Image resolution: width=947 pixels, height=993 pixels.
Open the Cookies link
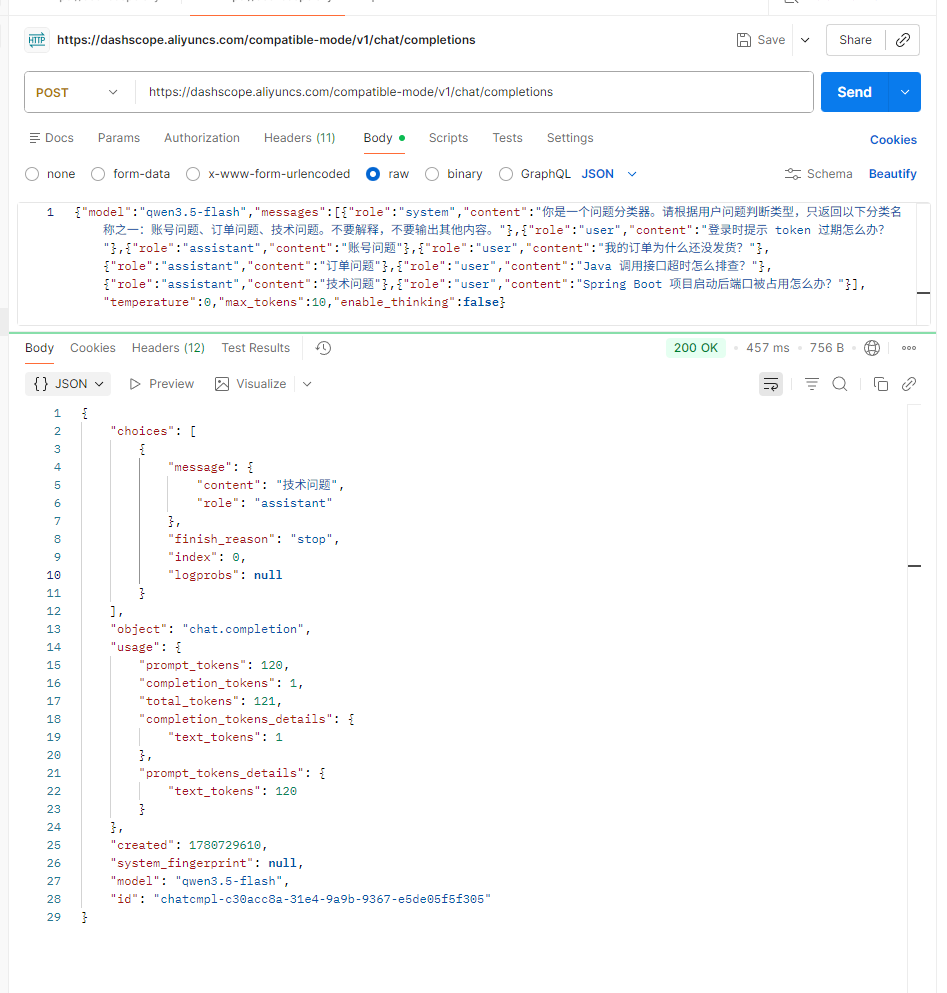point(893,140)
